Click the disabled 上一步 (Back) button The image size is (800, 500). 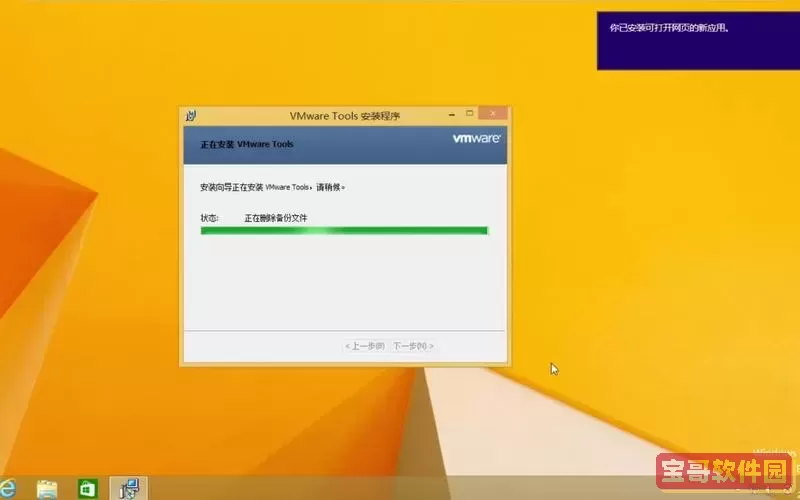pyautogui.click(x=364, y=346)
